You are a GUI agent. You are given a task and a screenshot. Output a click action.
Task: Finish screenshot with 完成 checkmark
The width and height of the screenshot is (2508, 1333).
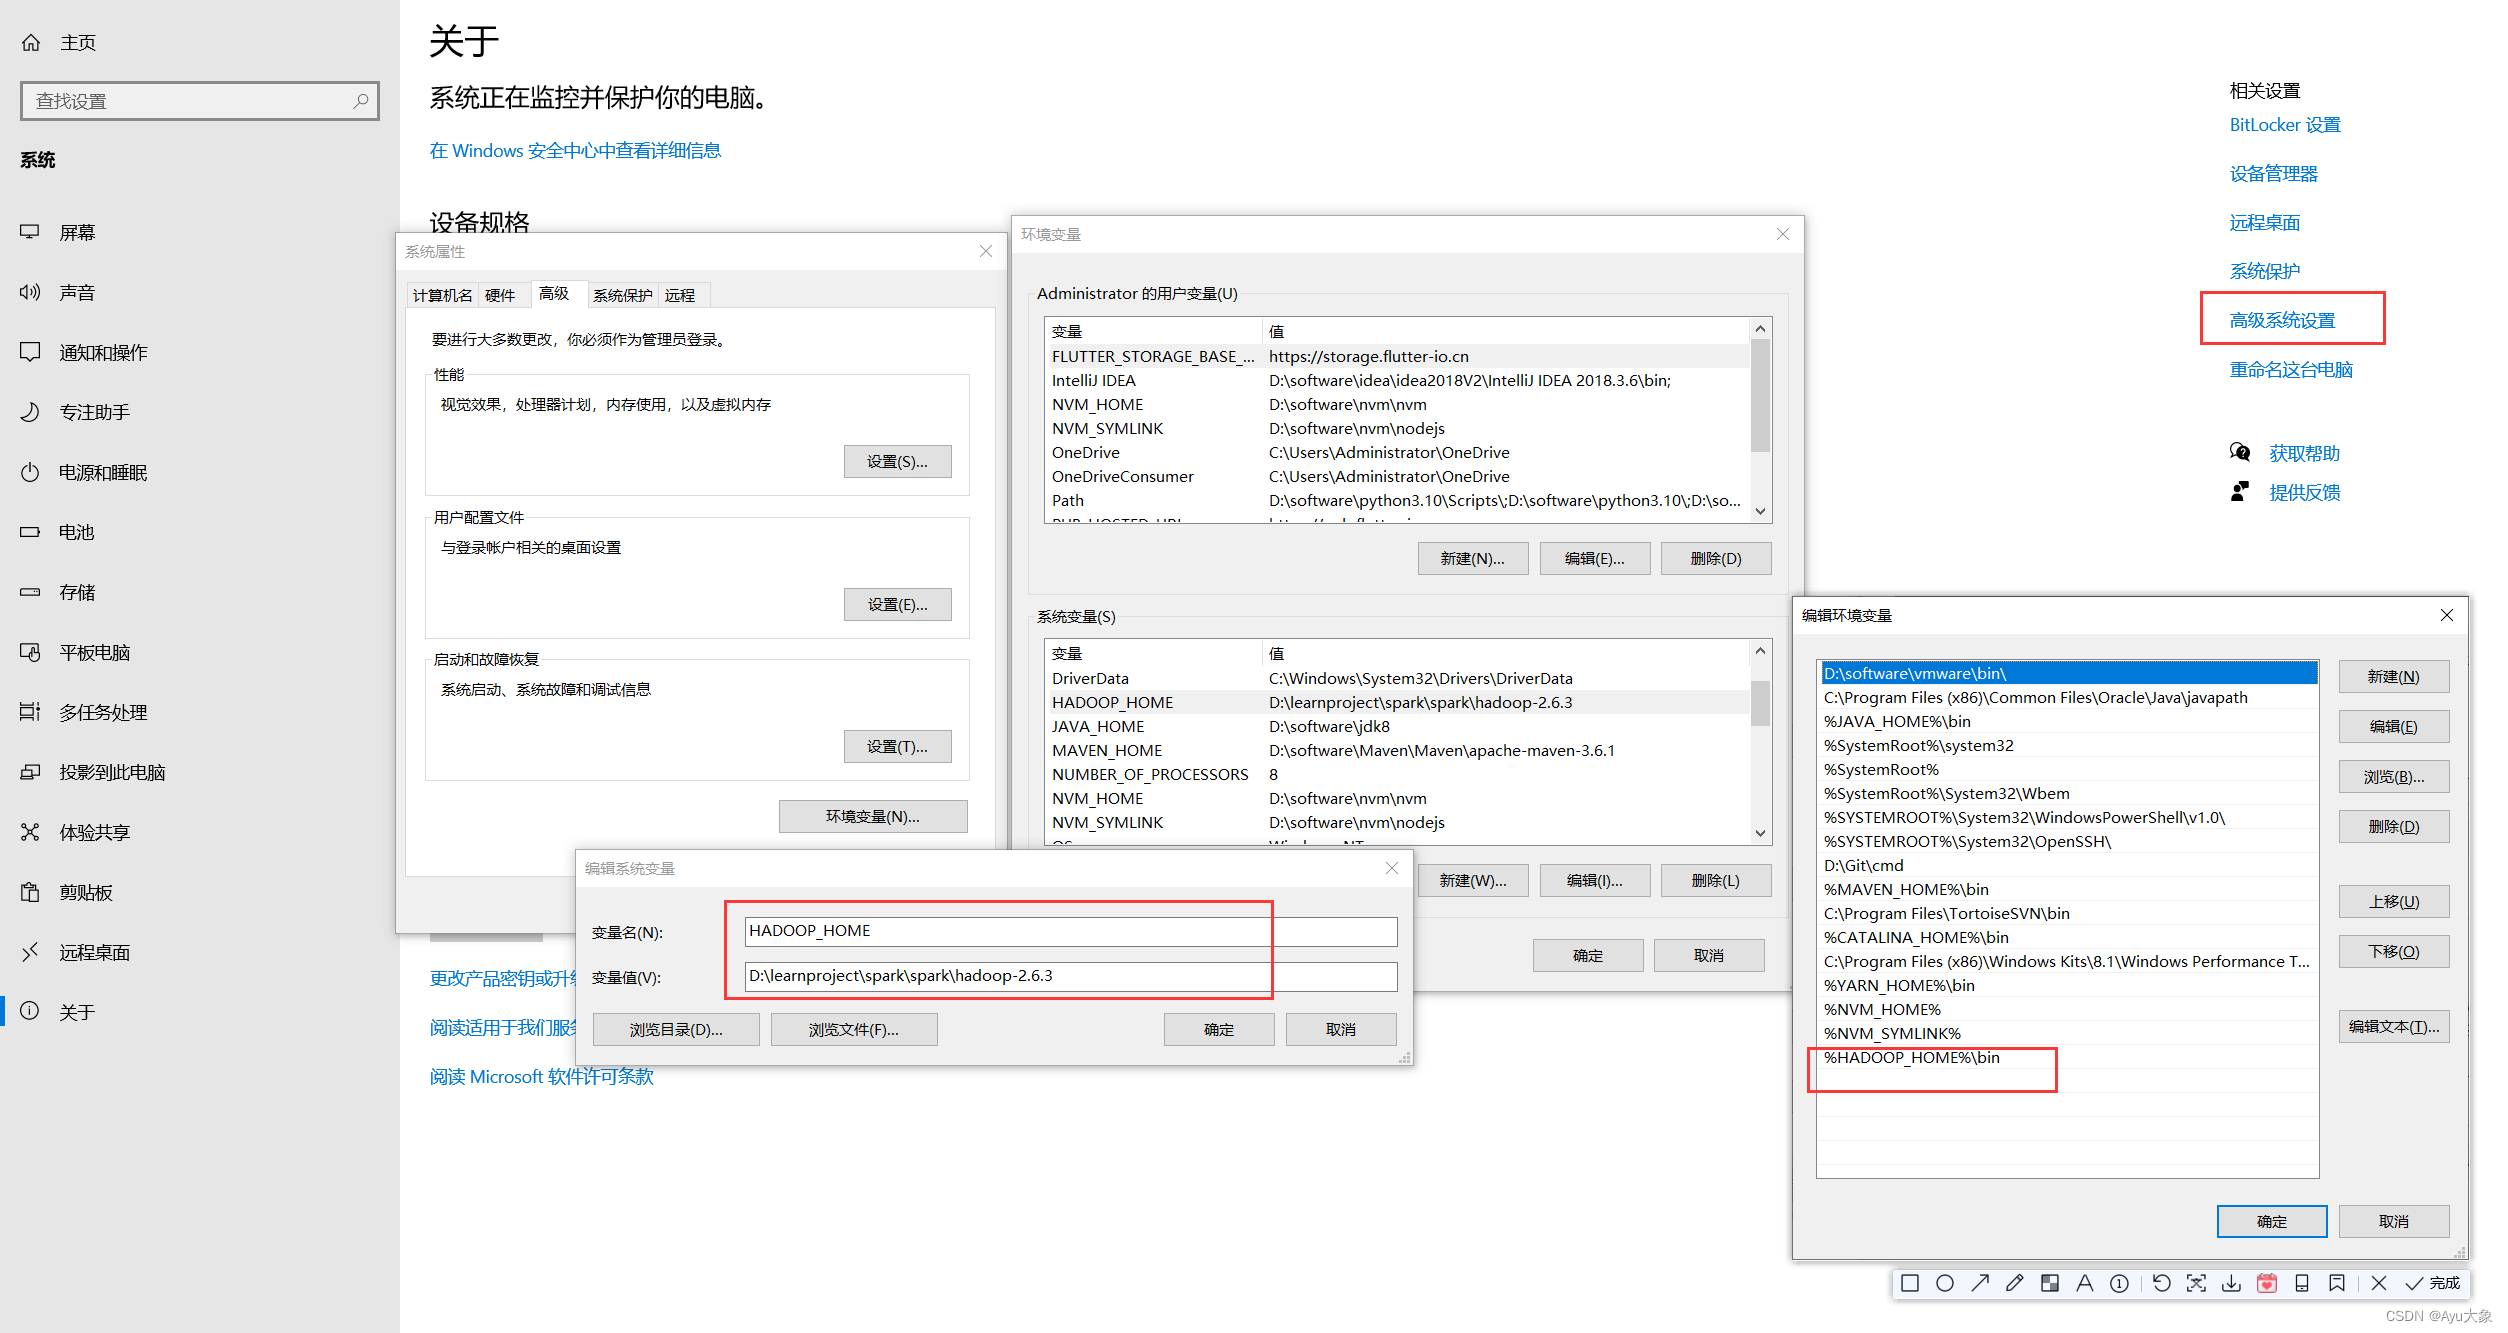tap(2432, 1283)
